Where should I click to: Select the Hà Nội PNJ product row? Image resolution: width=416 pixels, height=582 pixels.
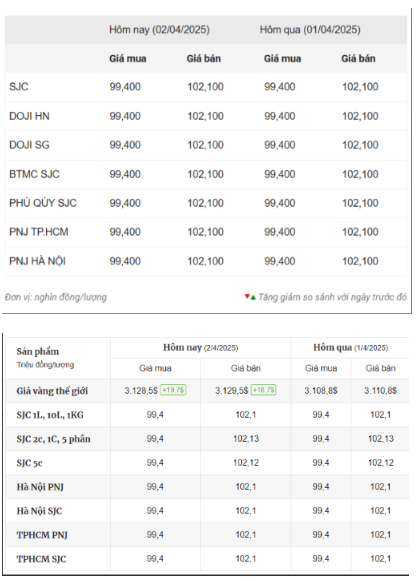(207, 487)
